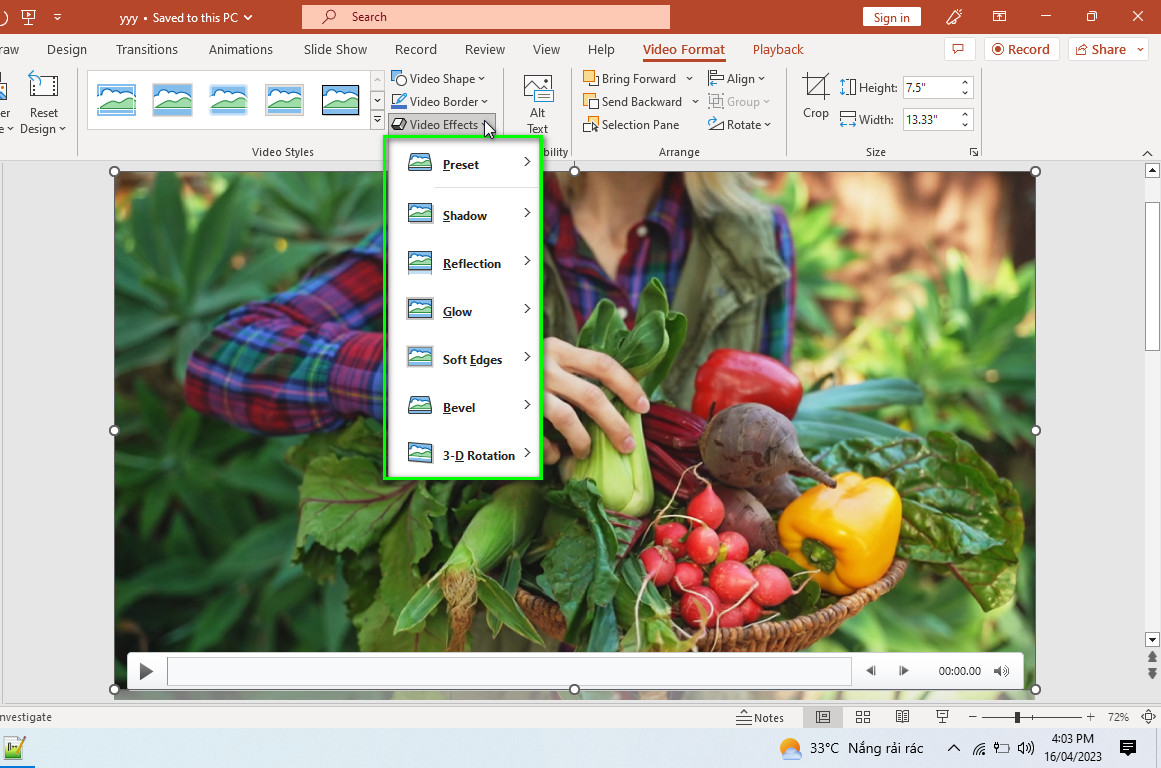Switch to Normal view icon
The width and height of the screenshot is (1161, 768).
[x=823, y=717]
